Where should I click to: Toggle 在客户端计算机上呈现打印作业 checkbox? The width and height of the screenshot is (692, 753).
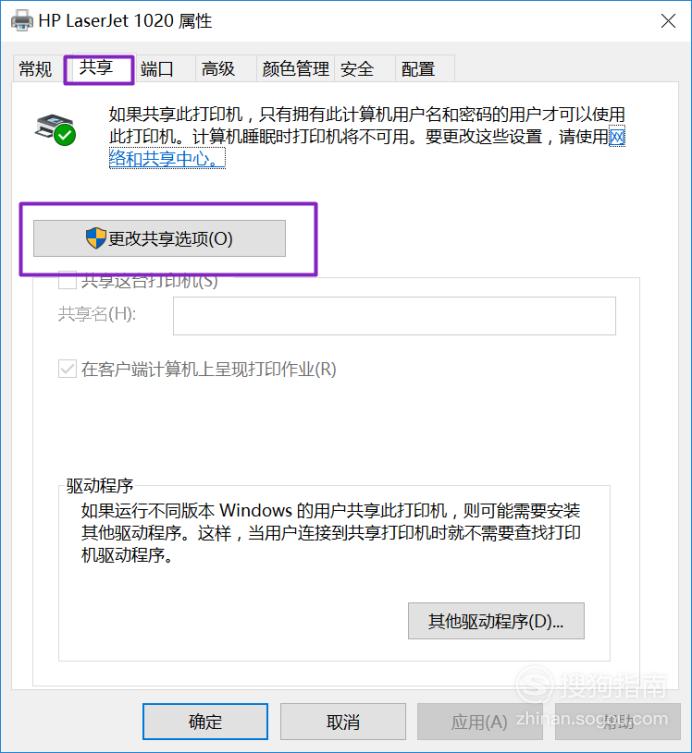(67, 369)
